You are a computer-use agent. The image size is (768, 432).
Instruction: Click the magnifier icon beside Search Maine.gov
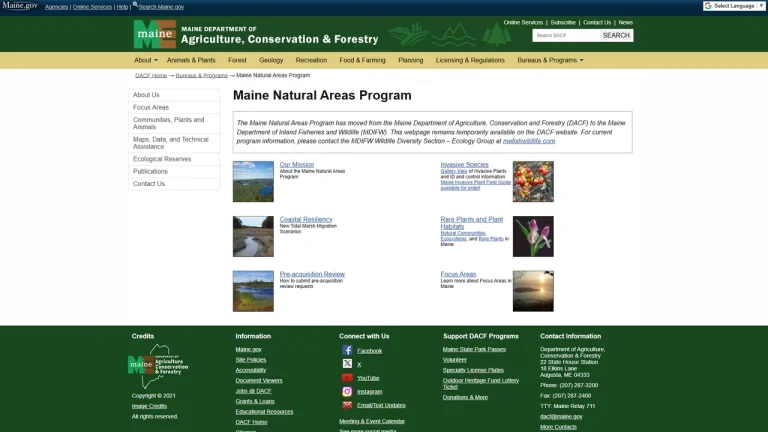[135, 4]
